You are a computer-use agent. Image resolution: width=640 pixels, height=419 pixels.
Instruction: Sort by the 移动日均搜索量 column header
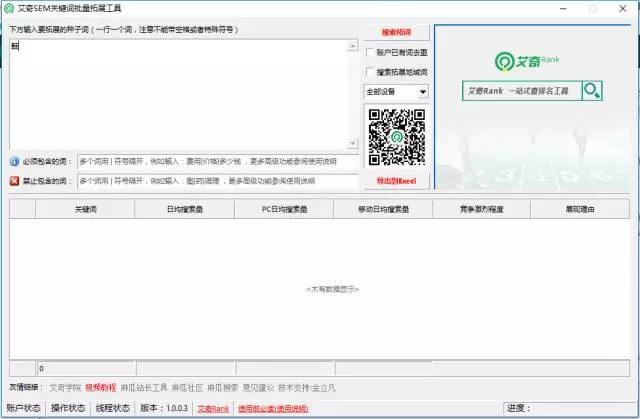coord(383,209)
